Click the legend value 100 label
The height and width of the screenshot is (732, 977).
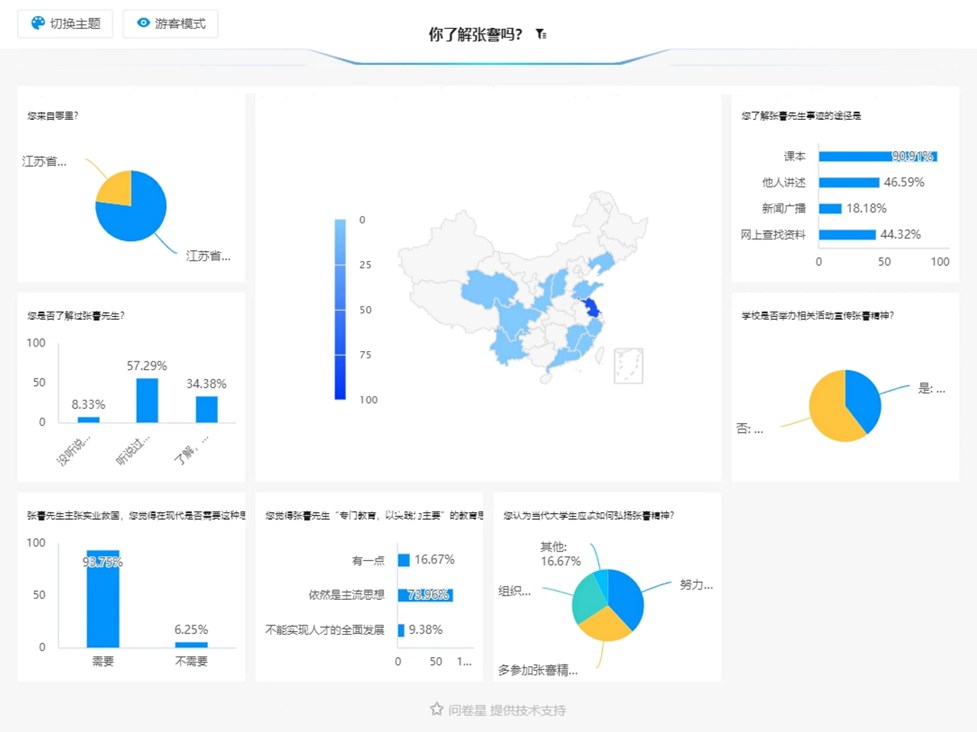368,399
